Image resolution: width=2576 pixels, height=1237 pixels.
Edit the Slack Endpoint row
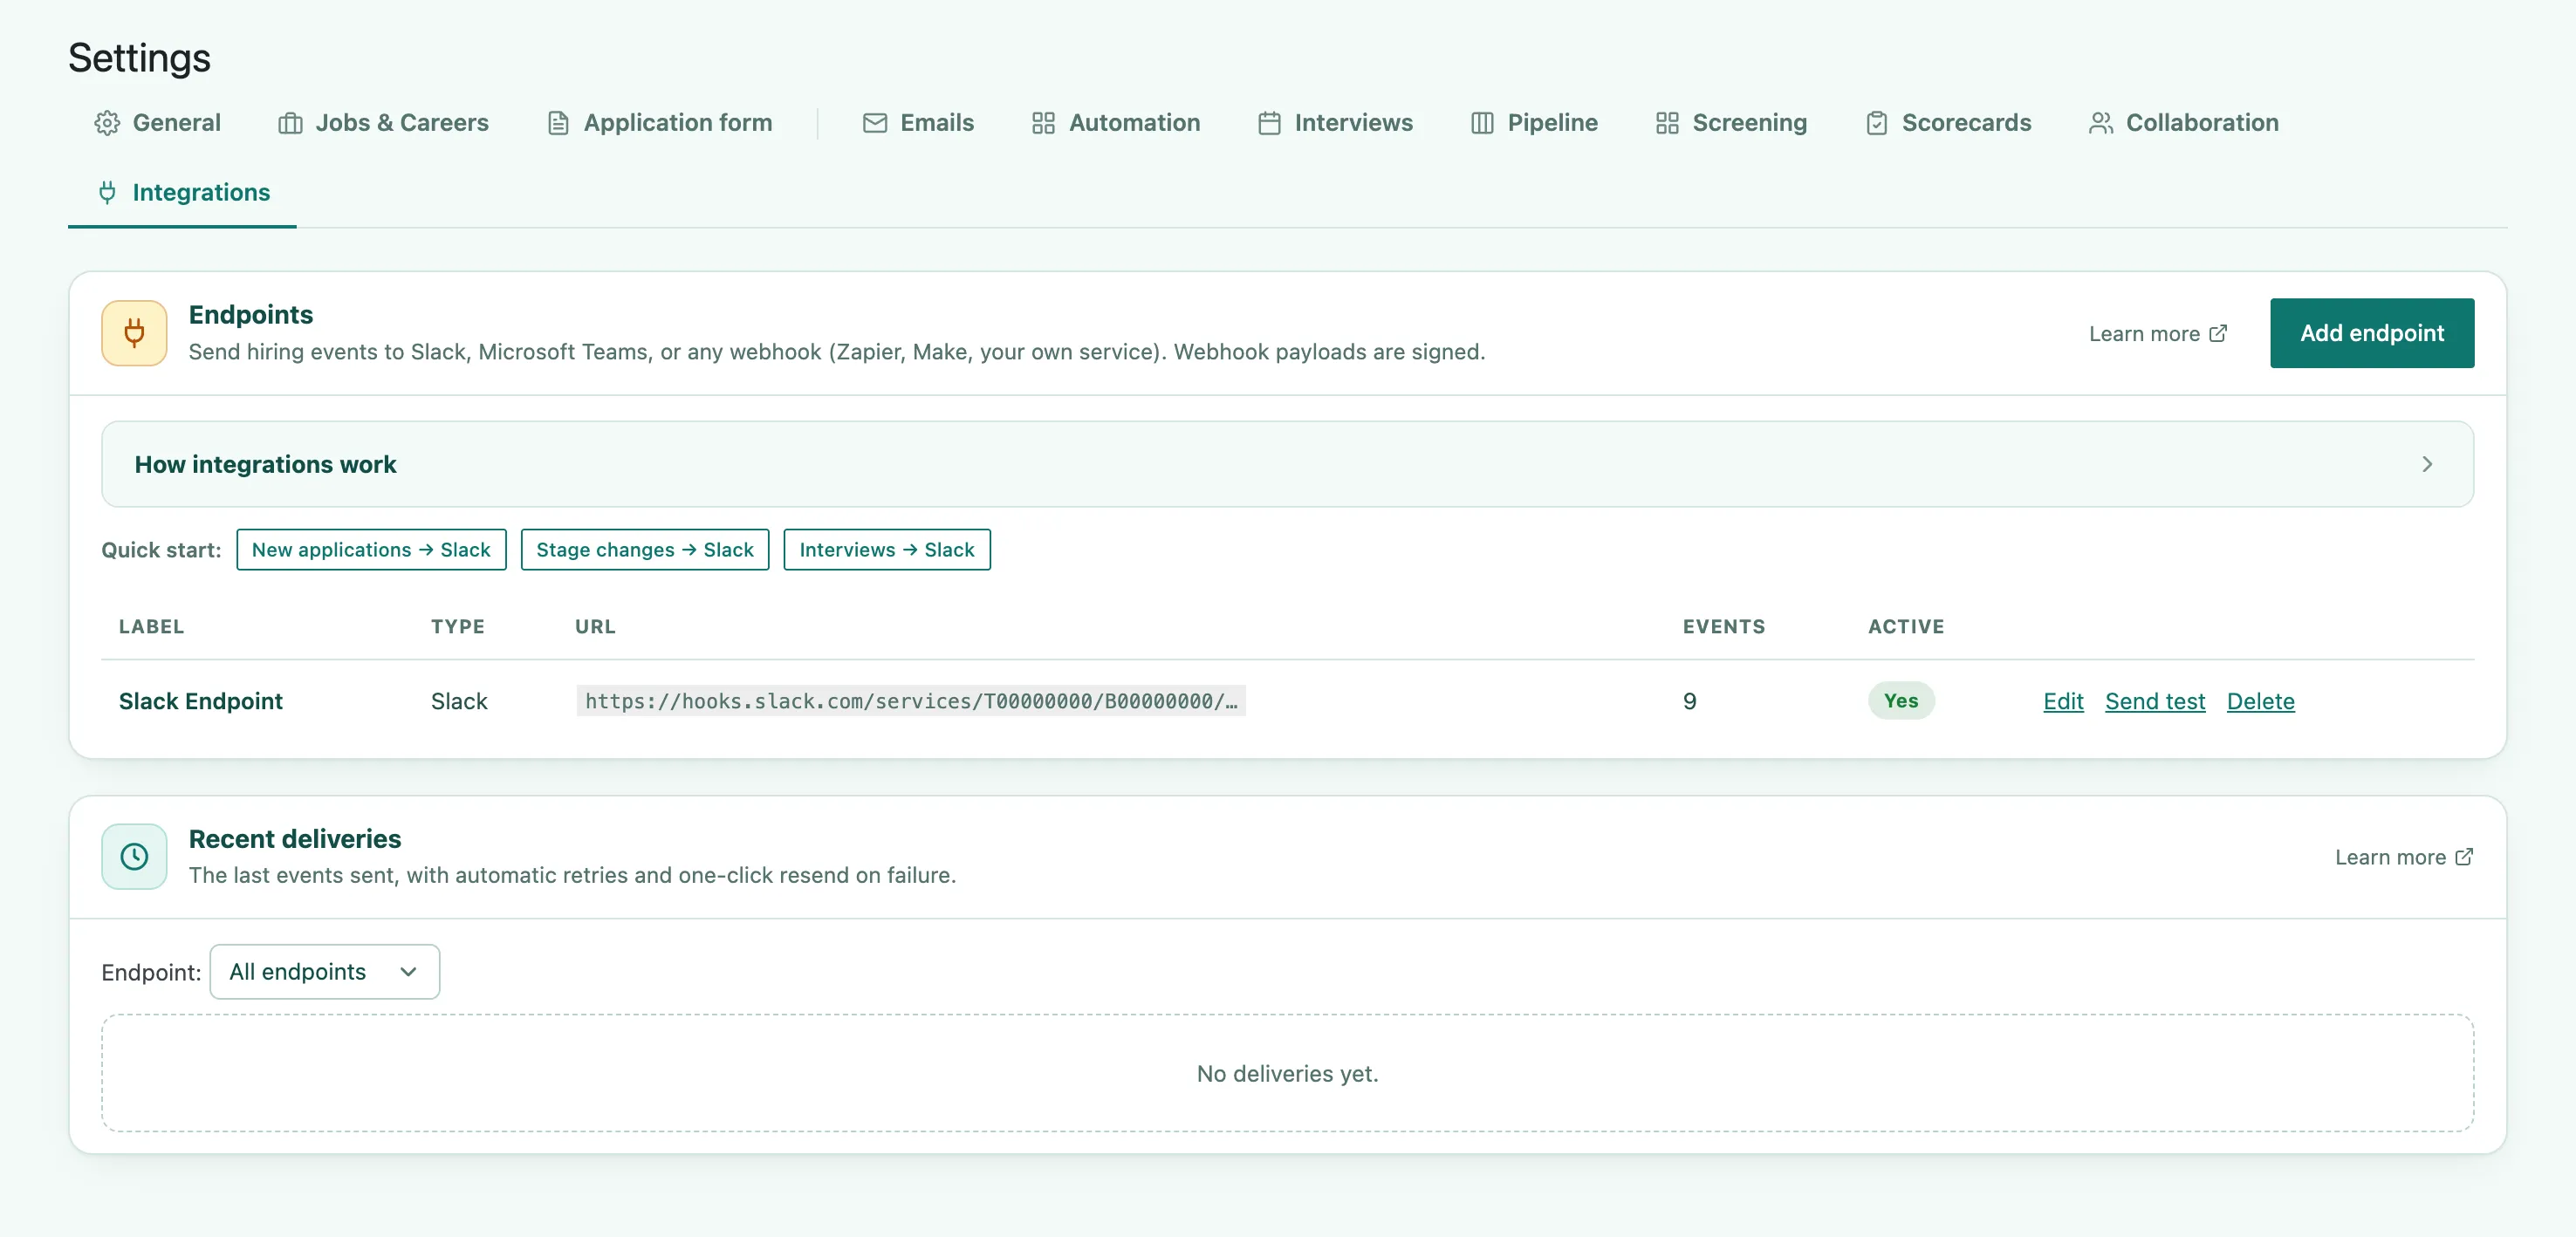[x=2063, y=701]
